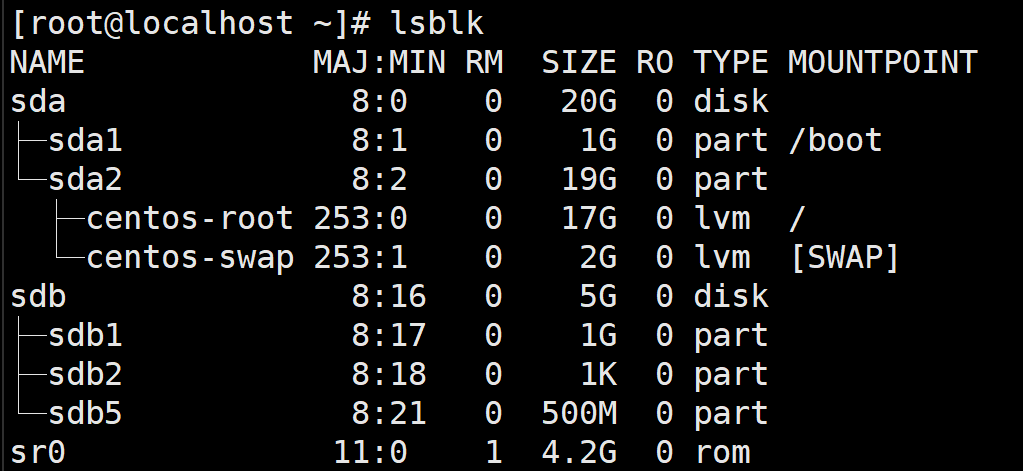The image size is (1023, 471).
Task: Click the 500M size value
Action: click(x=579, y=414)
